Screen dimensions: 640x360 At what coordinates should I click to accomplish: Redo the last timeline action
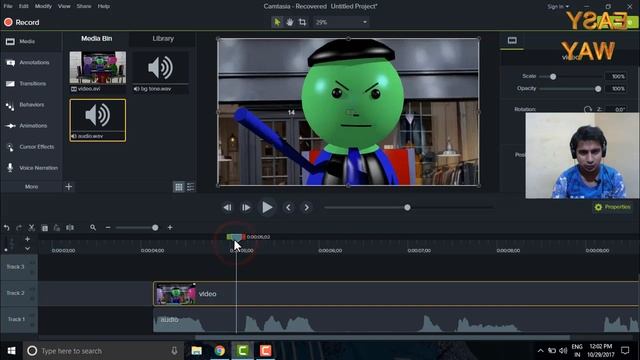pyautogui.click(x=19, y=228)
